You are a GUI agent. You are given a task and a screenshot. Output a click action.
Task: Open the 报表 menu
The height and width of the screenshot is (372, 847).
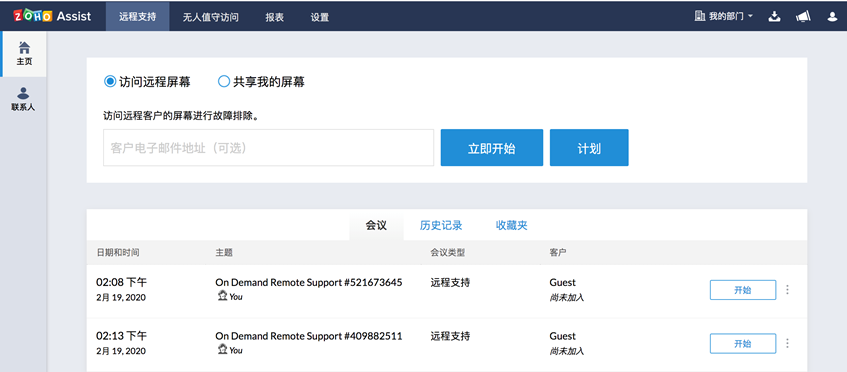click(x=274, y=17)
